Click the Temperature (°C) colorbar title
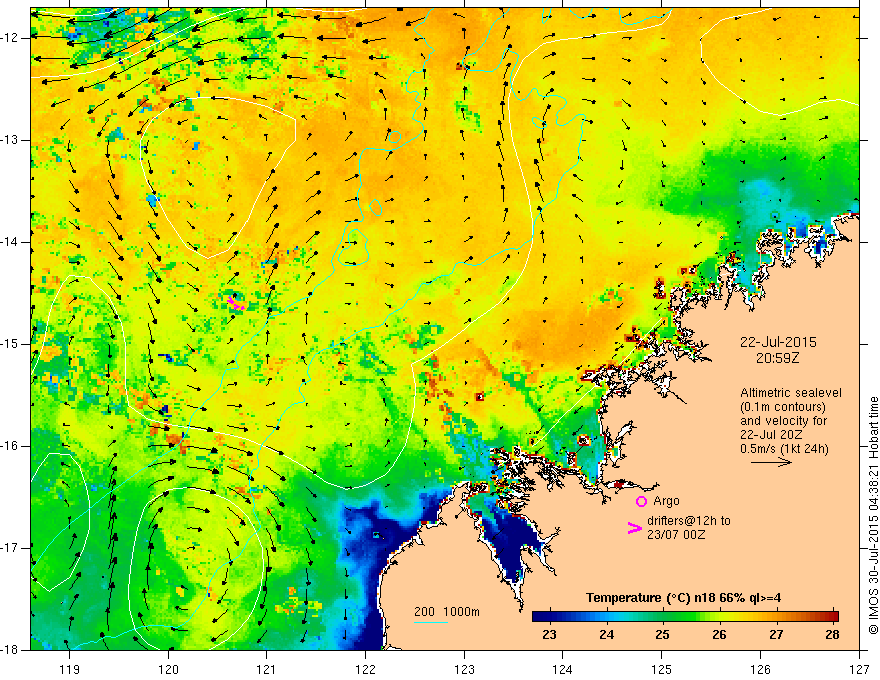 tap(683, 598)
